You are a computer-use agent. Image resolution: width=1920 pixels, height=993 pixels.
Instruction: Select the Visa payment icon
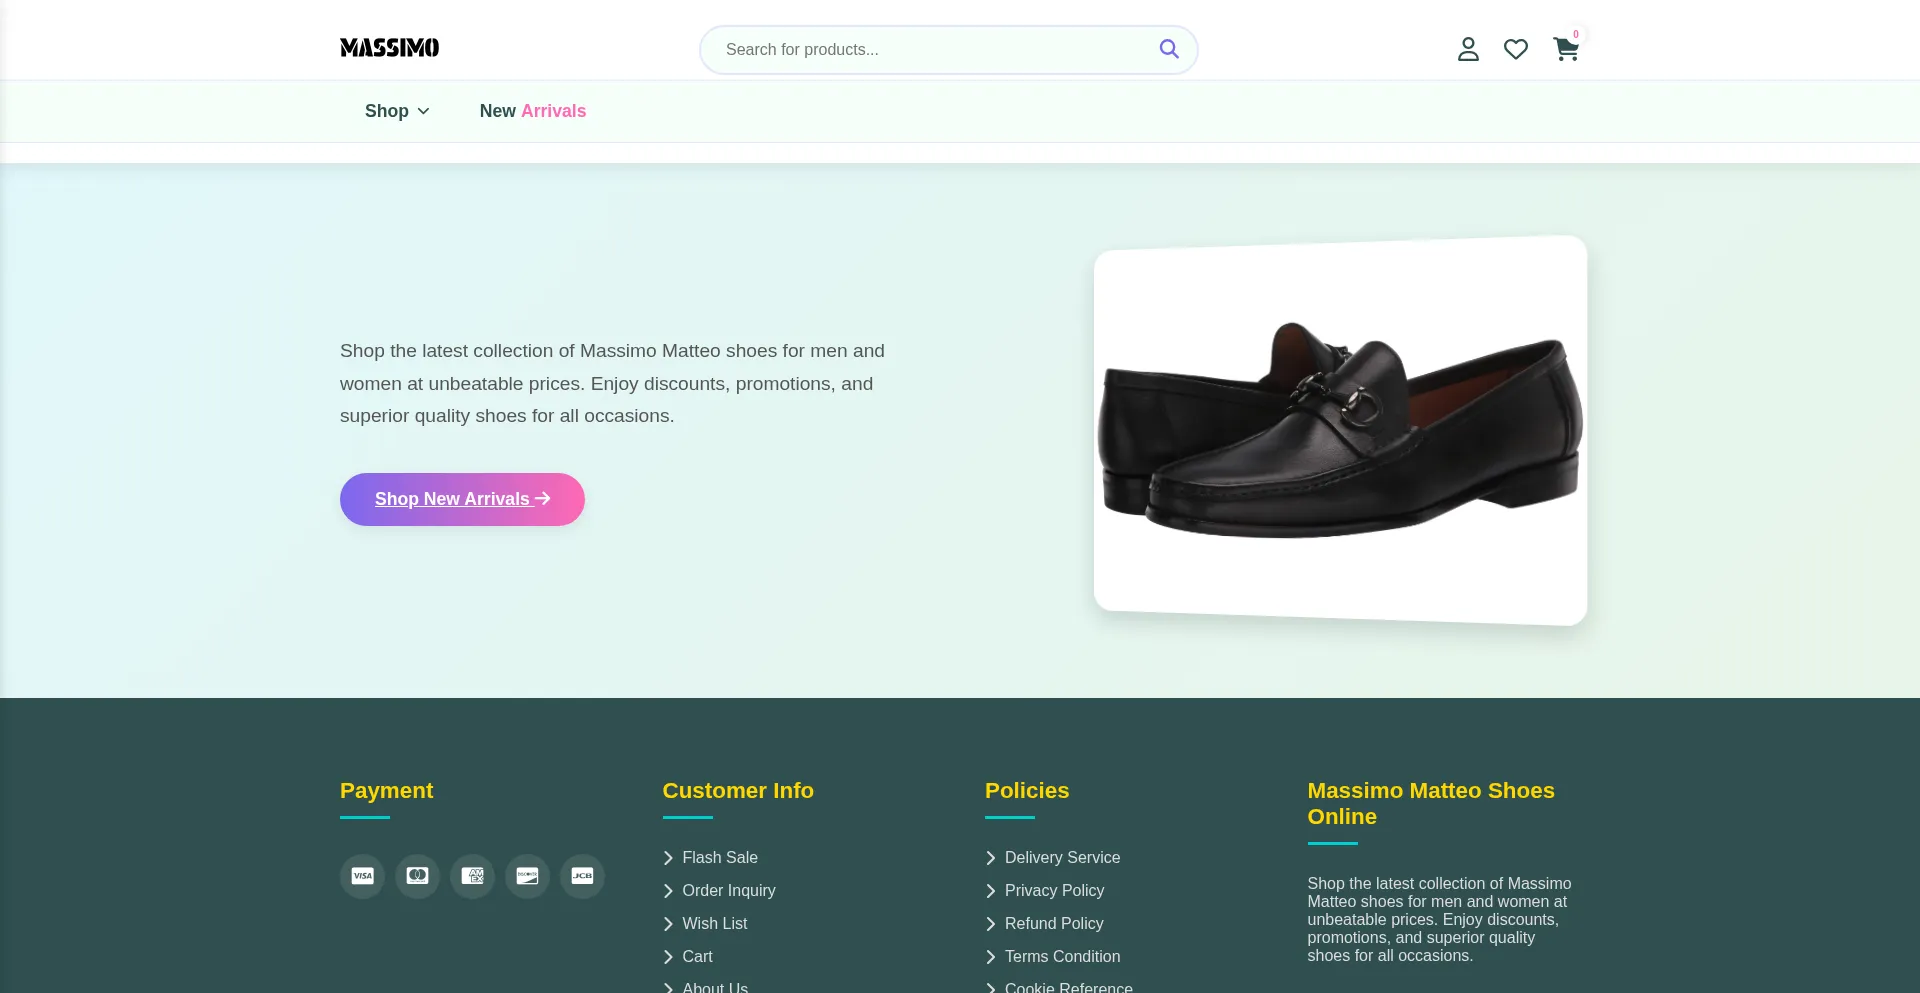point(362,876)
